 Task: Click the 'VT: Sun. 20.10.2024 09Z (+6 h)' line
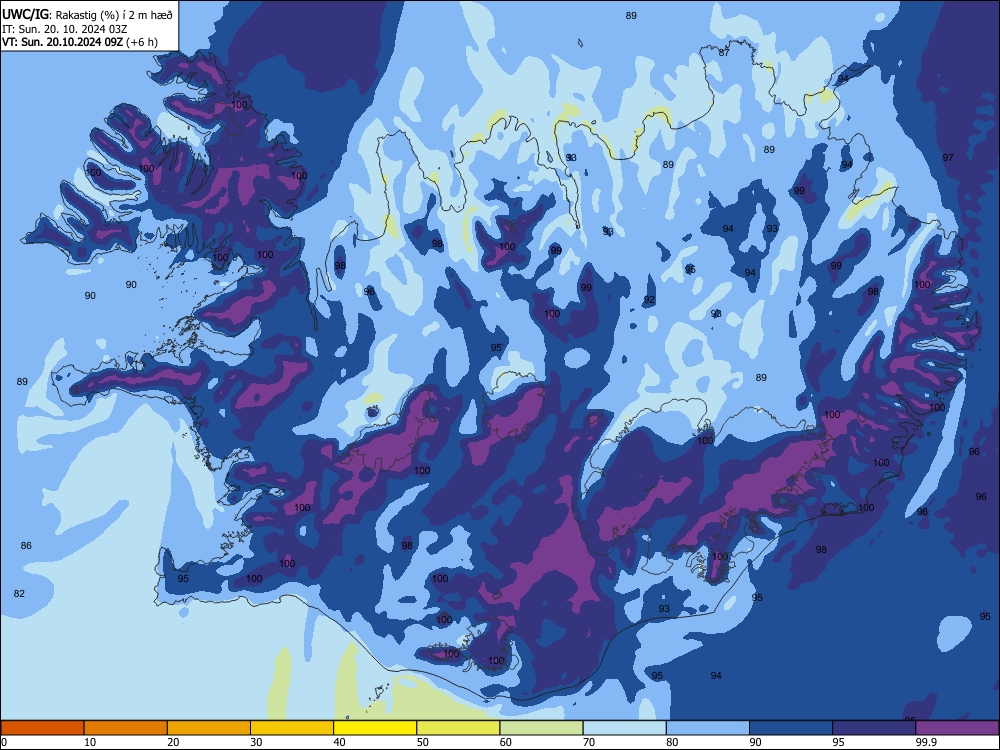point(80,42)
